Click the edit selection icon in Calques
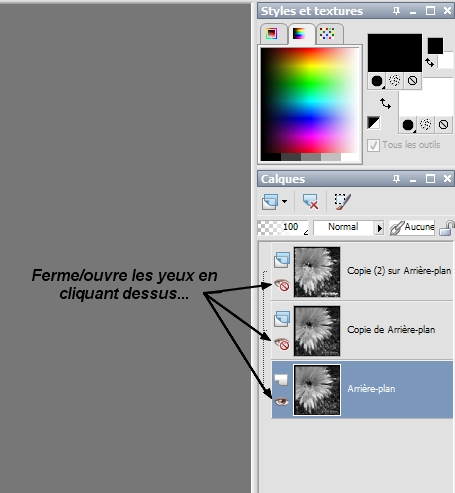455x493 pixels. (342, 202)
